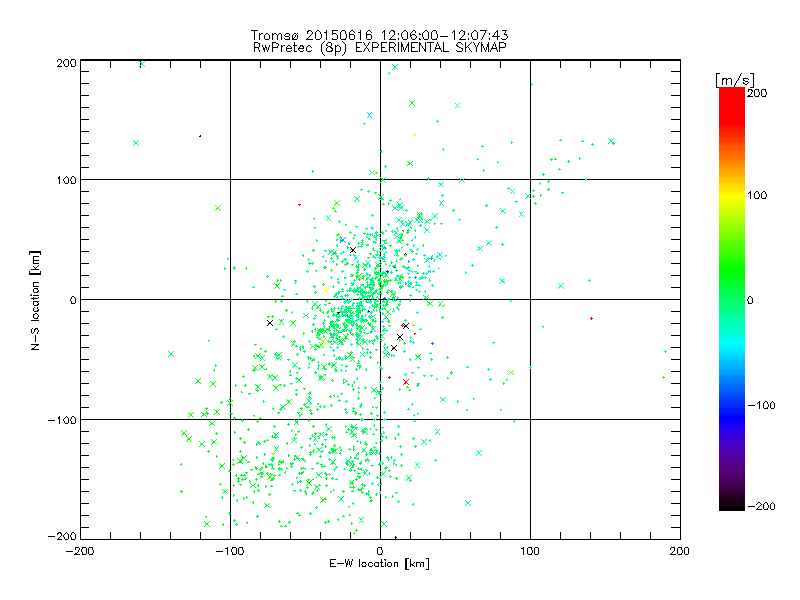800x600 pixels.
Task: Click the 'N-S location [km]' axis label
Action: [x=35, y=300]
